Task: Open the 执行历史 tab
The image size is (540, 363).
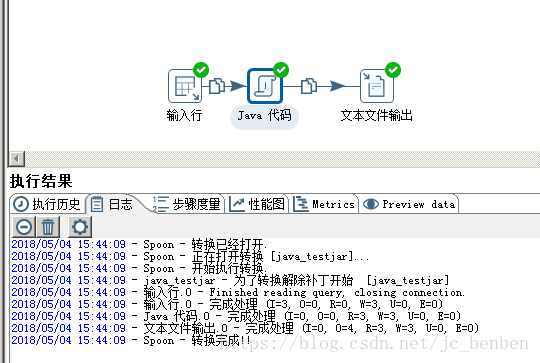Action: 48,204
